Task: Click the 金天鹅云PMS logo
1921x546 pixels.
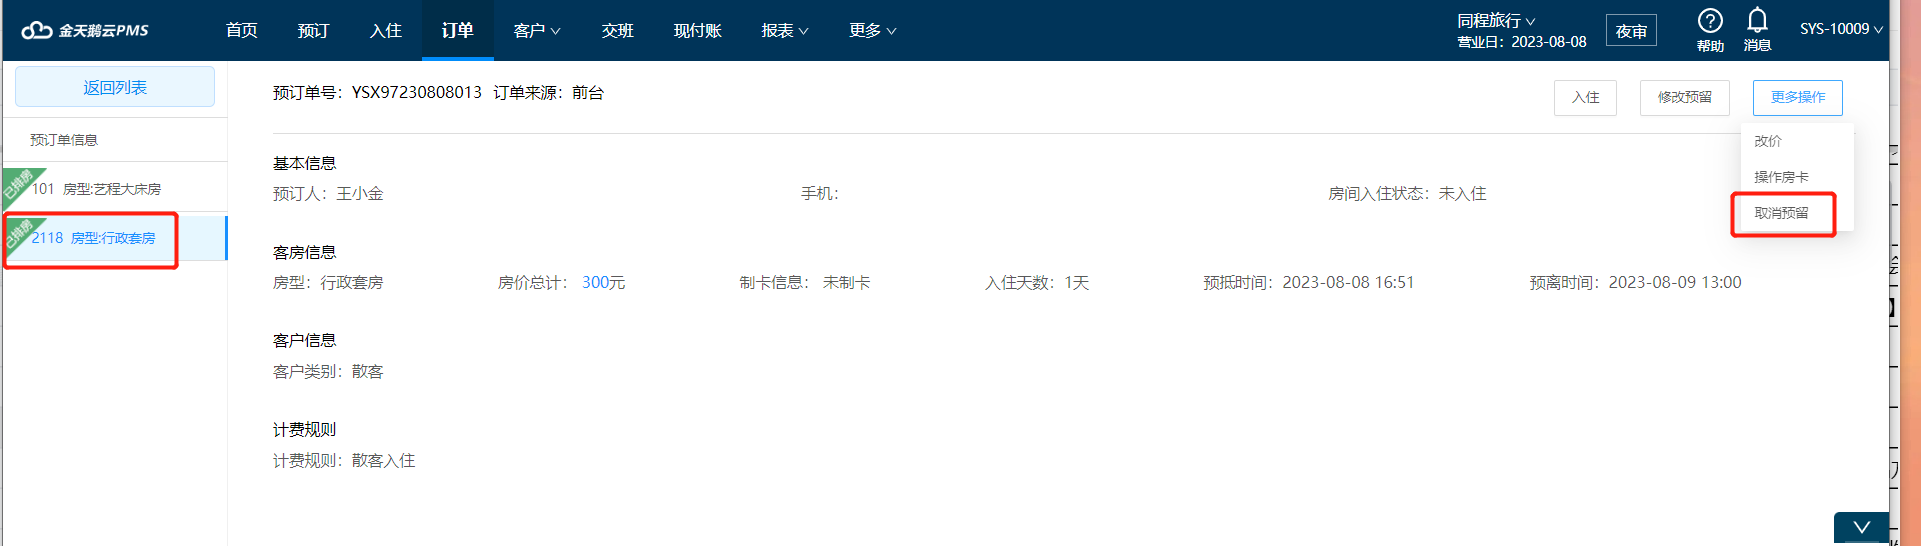Action: click(85, 30)
